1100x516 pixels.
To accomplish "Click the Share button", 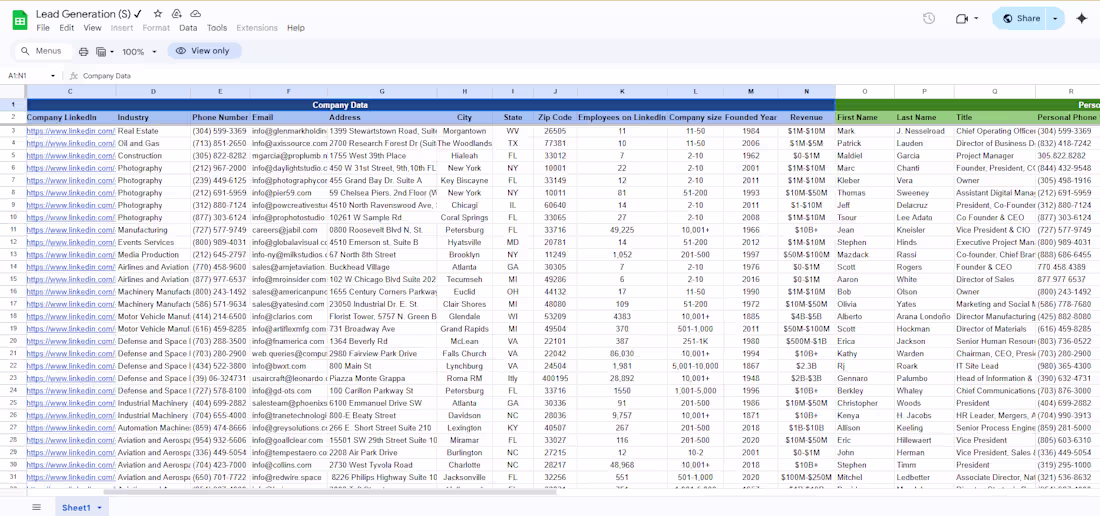I will [1021, 18].
